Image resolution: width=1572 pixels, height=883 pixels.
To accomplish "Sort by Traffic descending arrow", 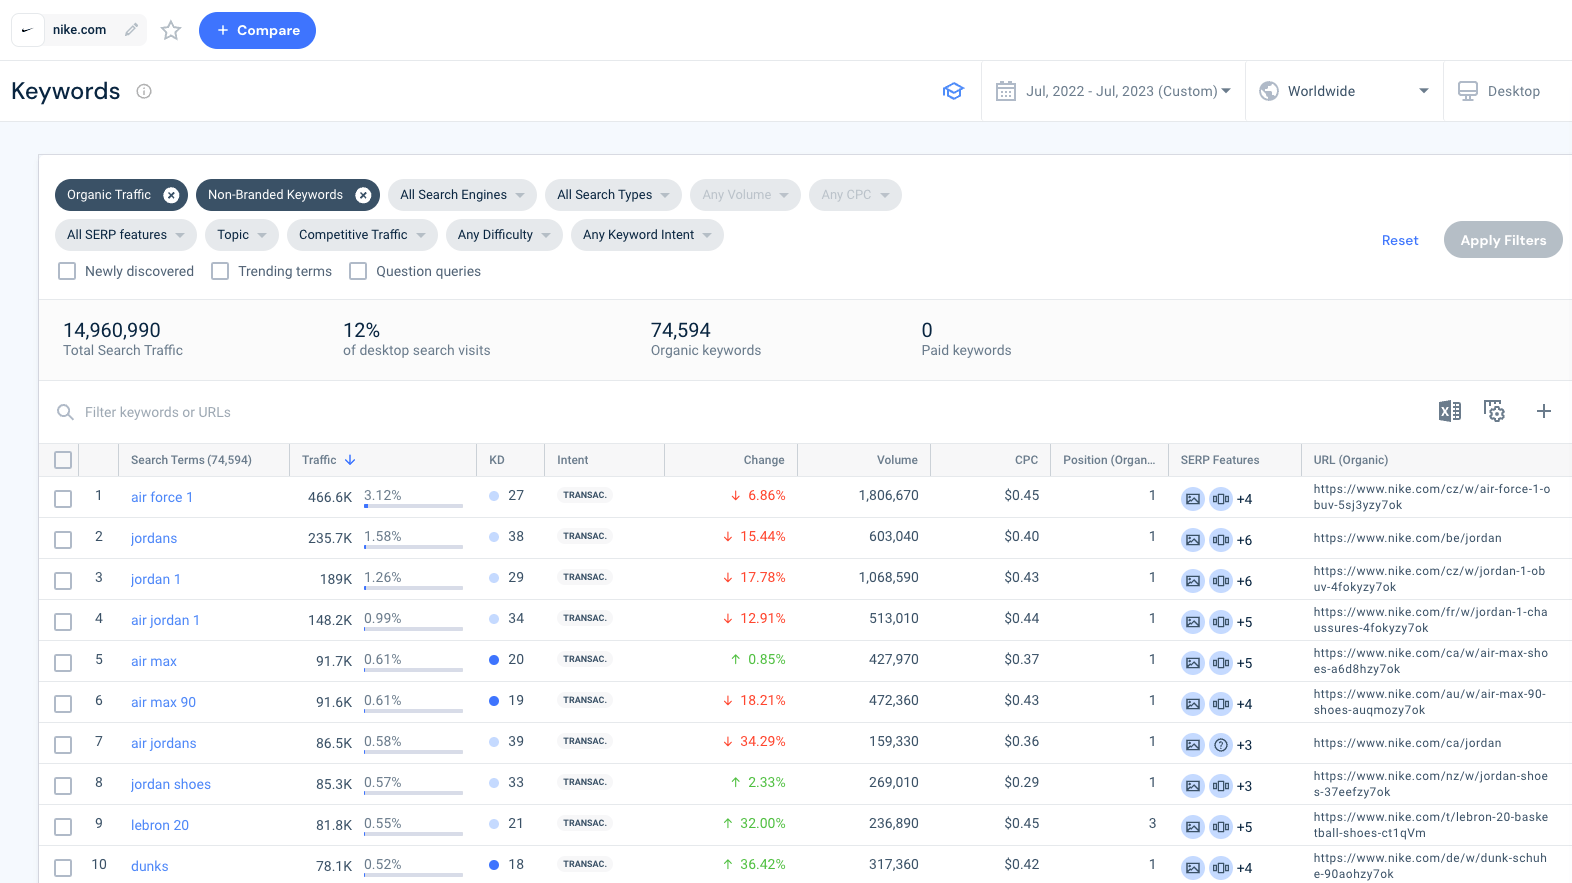I will pyautogui.click(x=350, y=460).
